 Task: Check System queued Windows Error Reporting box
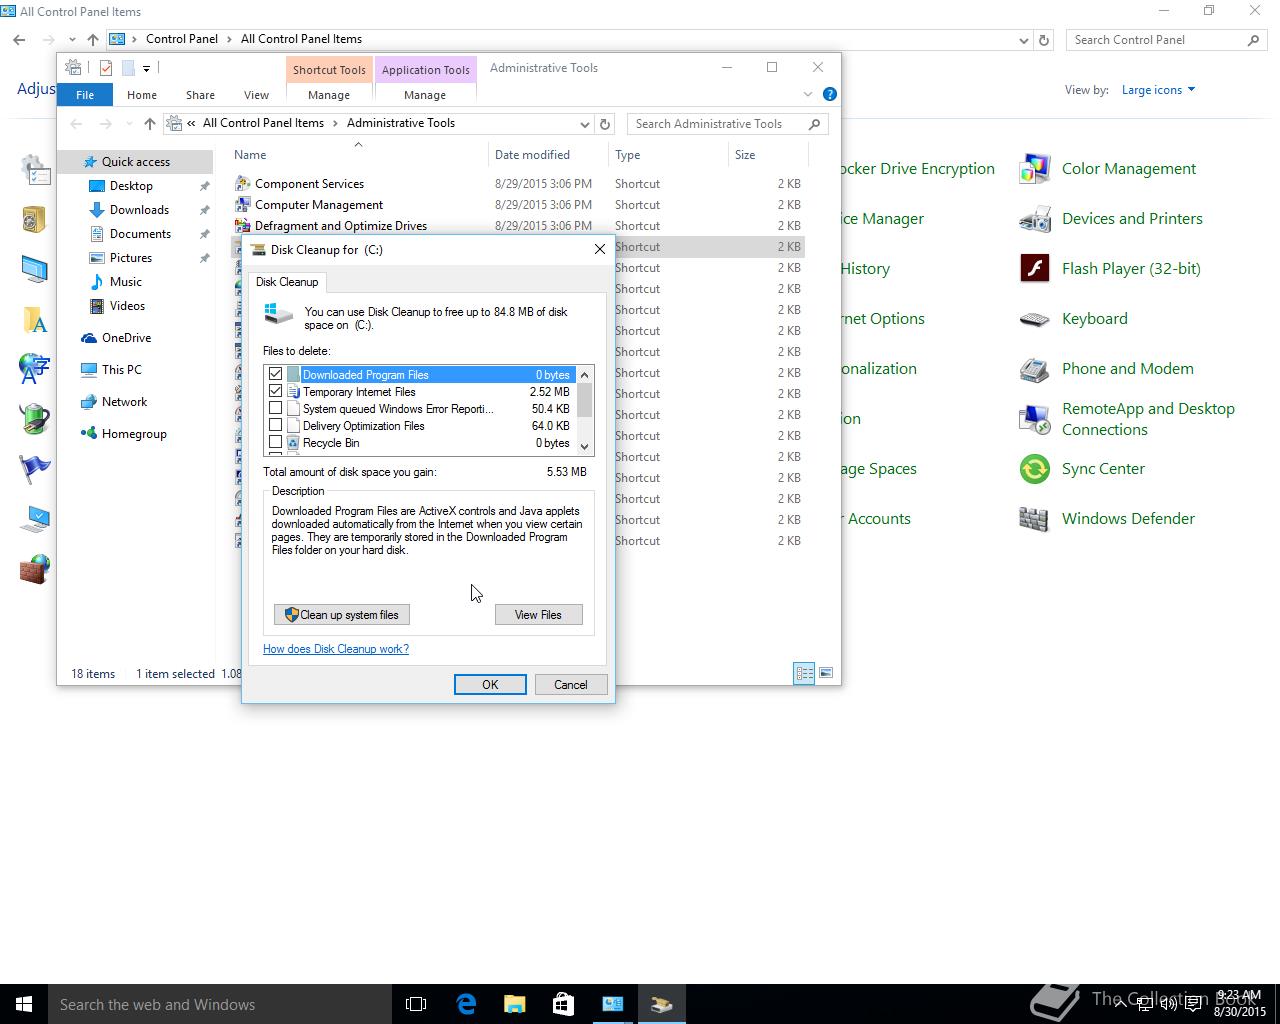(276, 408)
